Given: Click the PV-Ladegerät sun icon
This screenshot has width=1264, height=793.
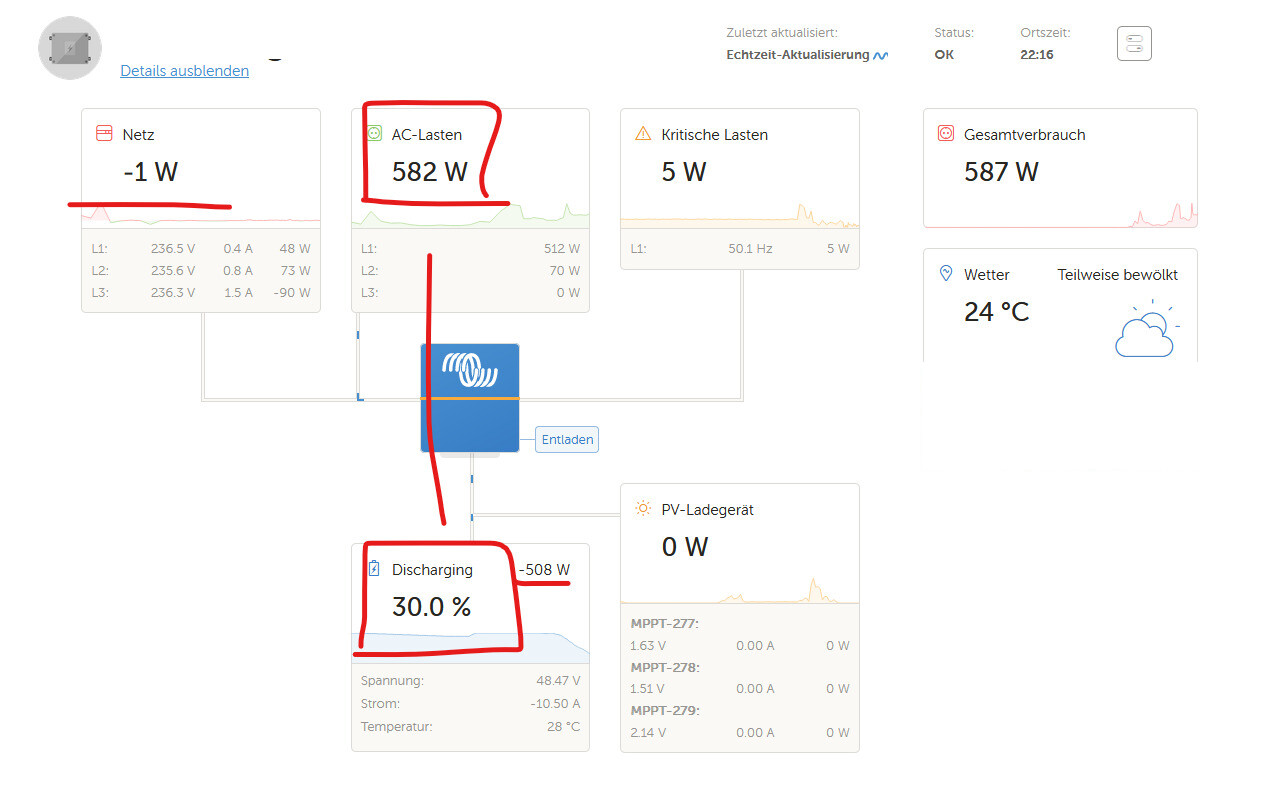Looking at the screenshot, I should point(643,509).
